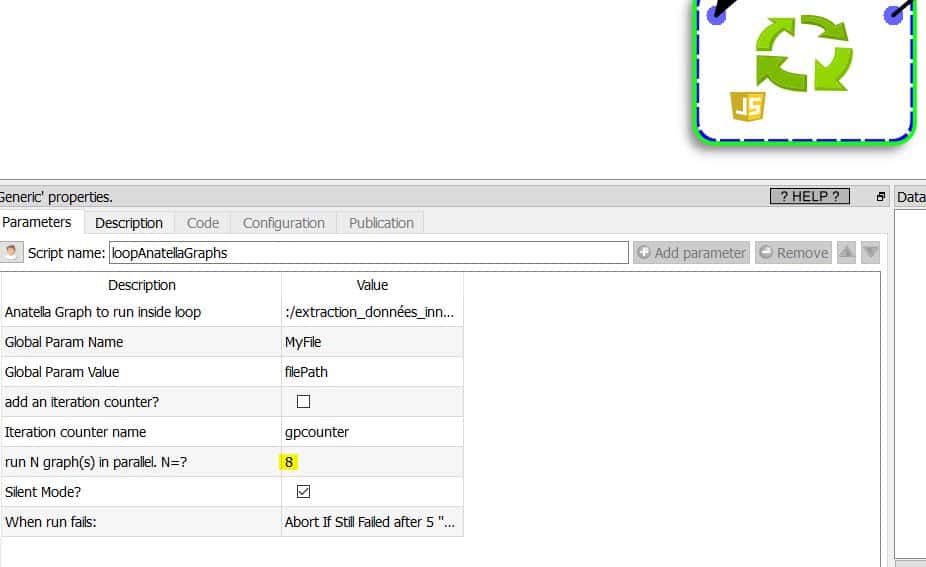
Task: Open the Anatella Graph path value selector
Action: (x=372, y=312)
